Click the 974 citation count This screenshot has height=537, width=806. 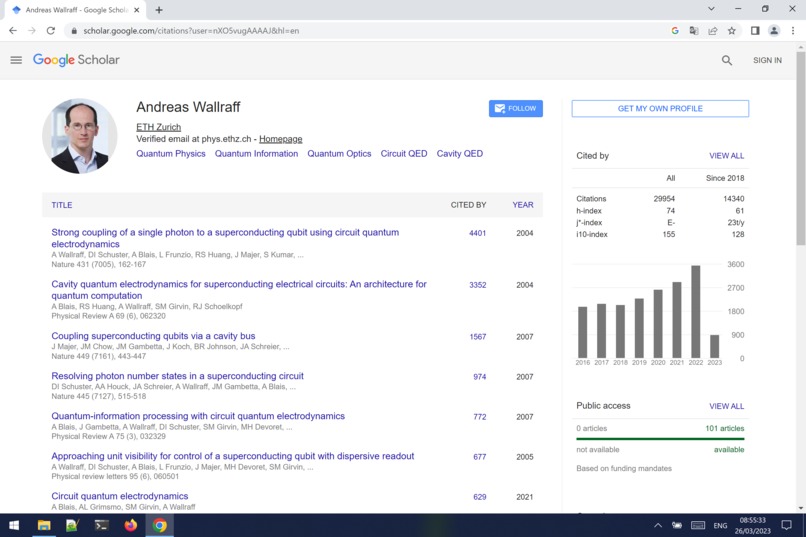coord(480,377)
